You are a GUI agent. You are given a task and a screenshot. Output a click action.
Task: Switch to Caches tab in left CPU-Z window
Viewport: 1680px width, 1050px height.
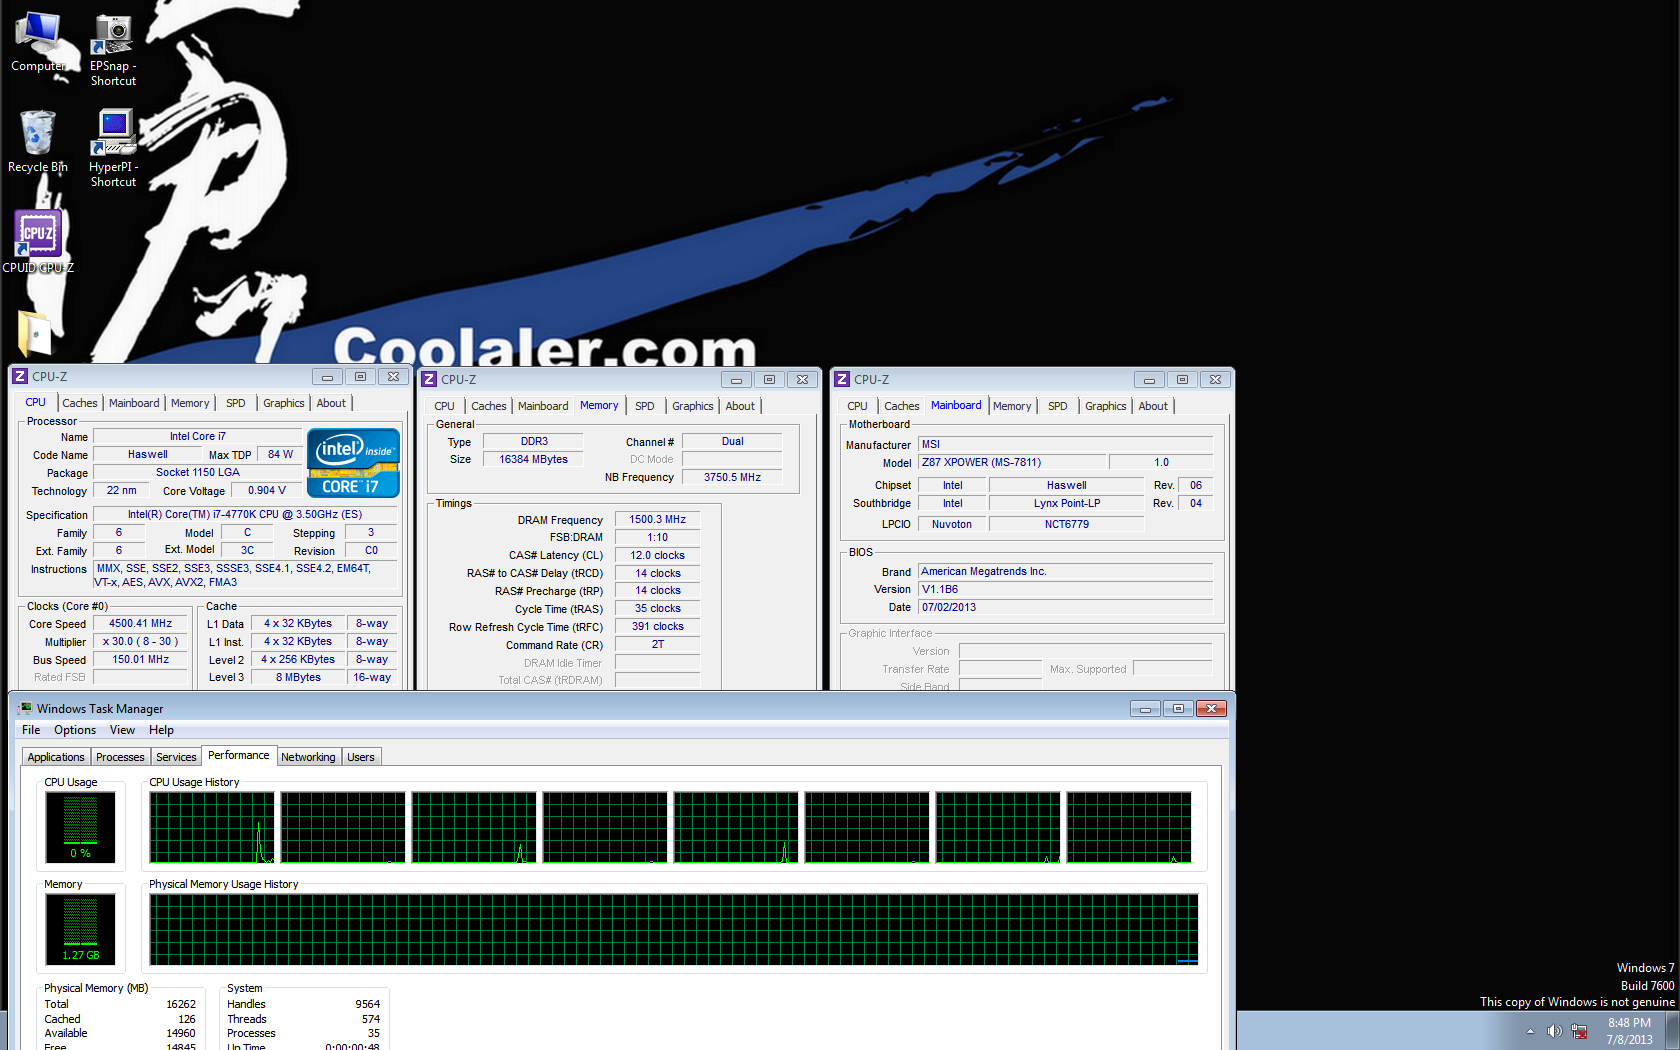(80, 404)
